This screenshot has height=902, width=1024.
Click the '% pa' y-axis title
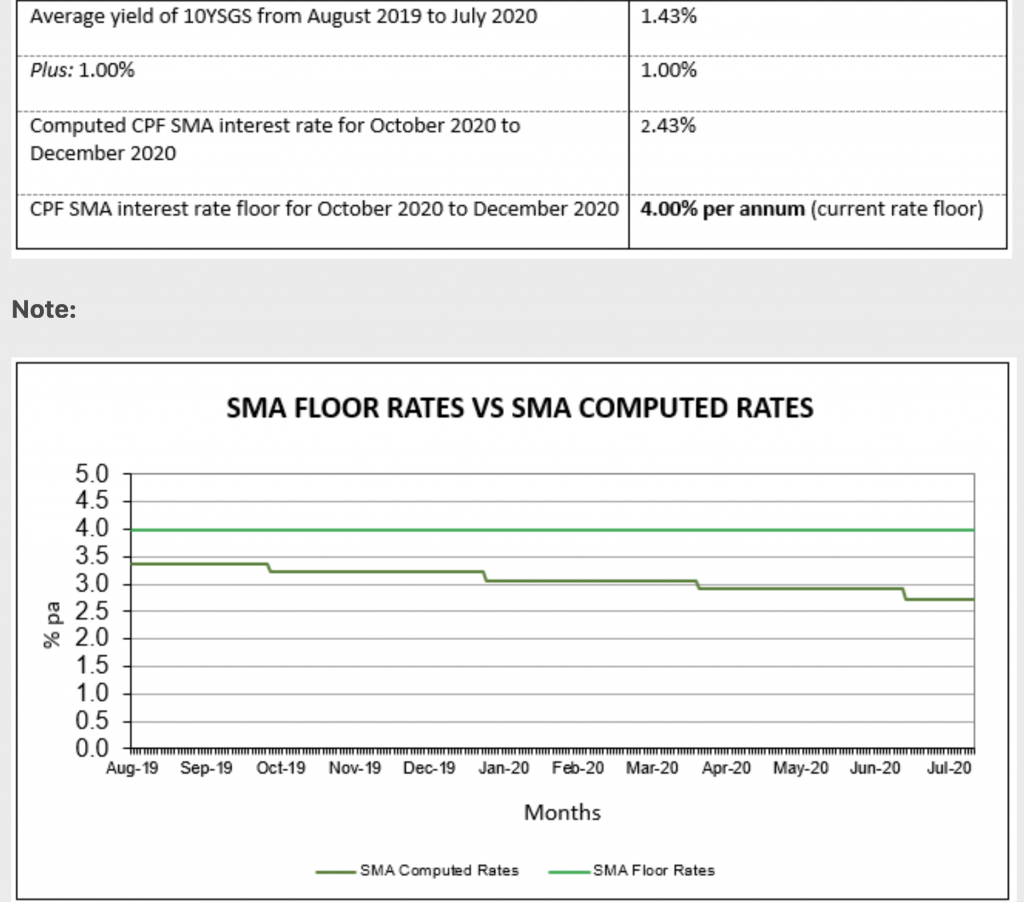pyautogui.click(x=52, y=624)
